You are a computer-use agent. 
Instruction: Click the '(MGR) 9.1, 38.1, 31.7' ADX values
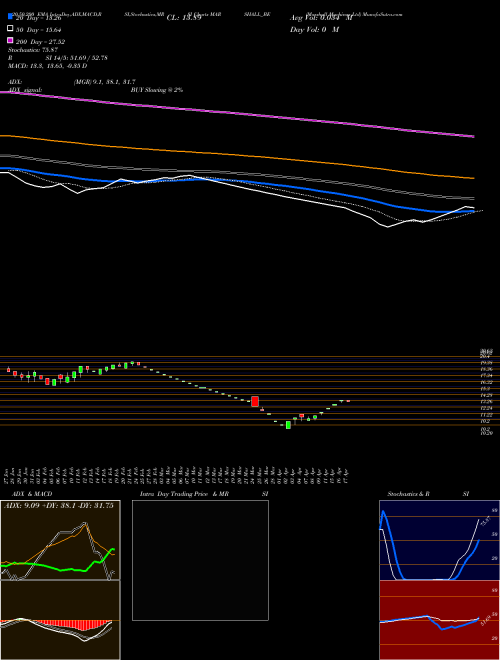[104, 82]
